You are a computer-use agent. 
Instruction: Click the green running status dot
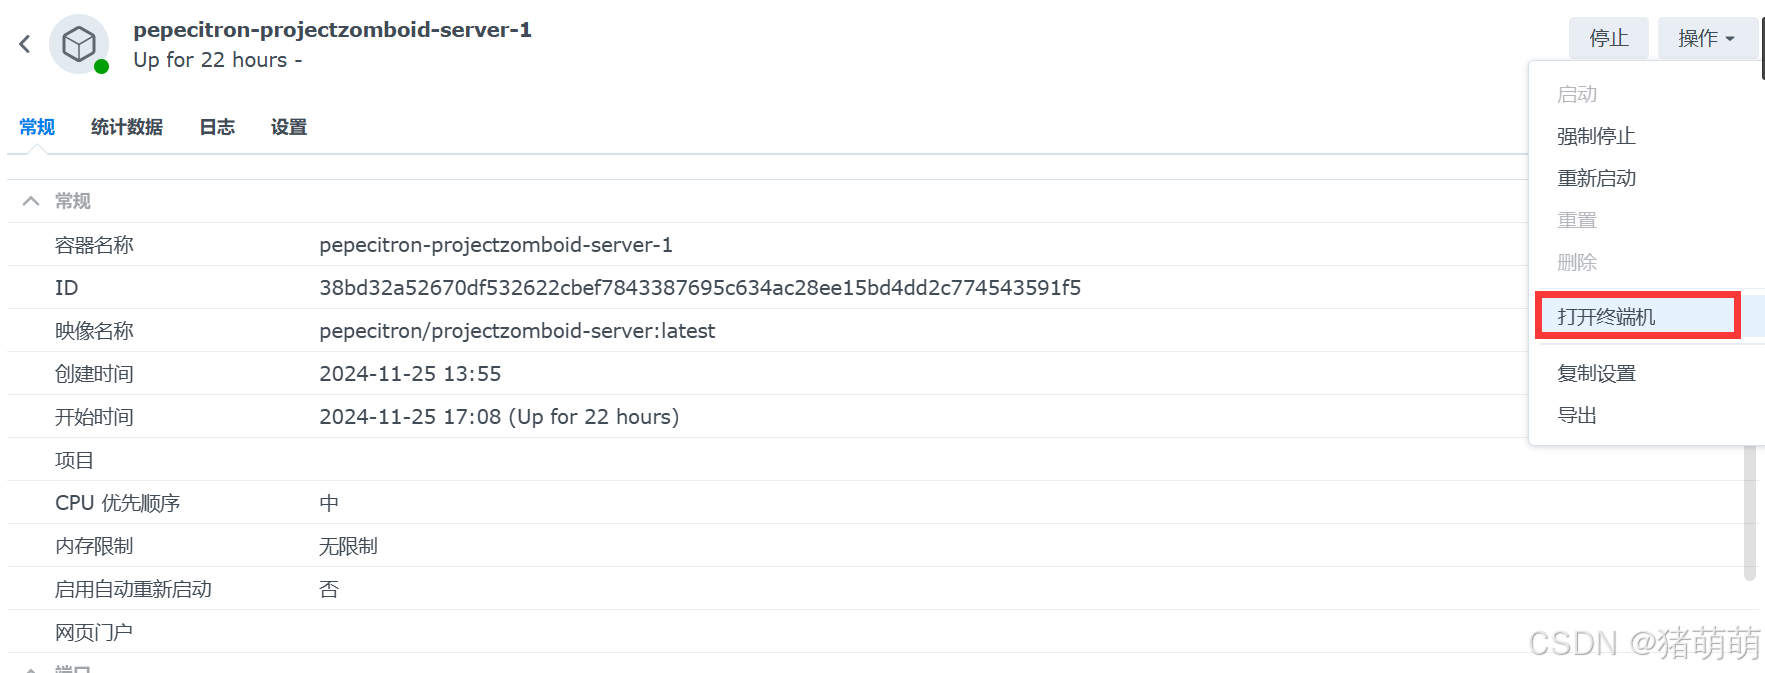click(101, 67)
